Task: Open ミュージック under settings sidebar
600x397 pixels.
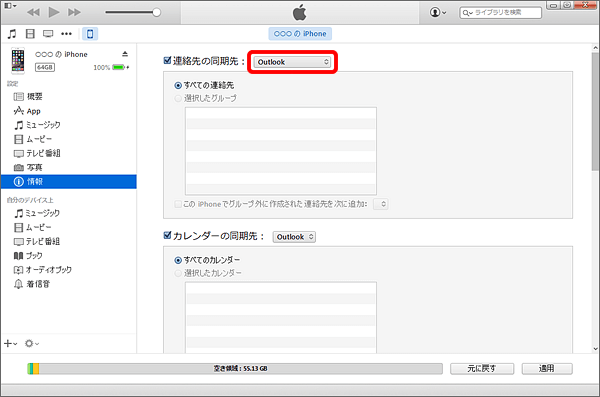Action: pyautogui.click(x=37, y=125)
